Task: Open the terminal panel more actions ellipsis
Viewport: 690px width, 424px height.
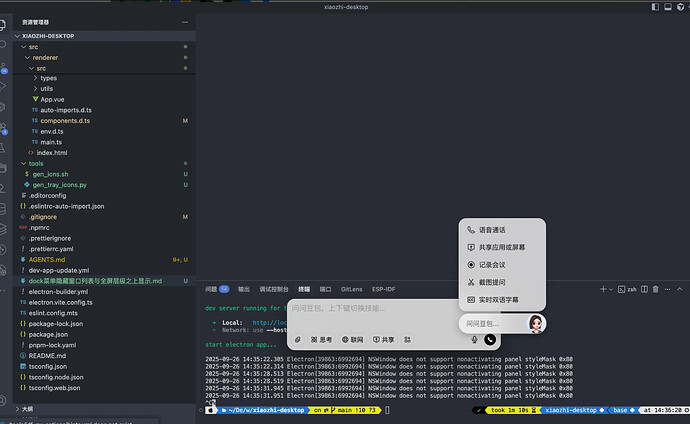Action: point(668,289)
